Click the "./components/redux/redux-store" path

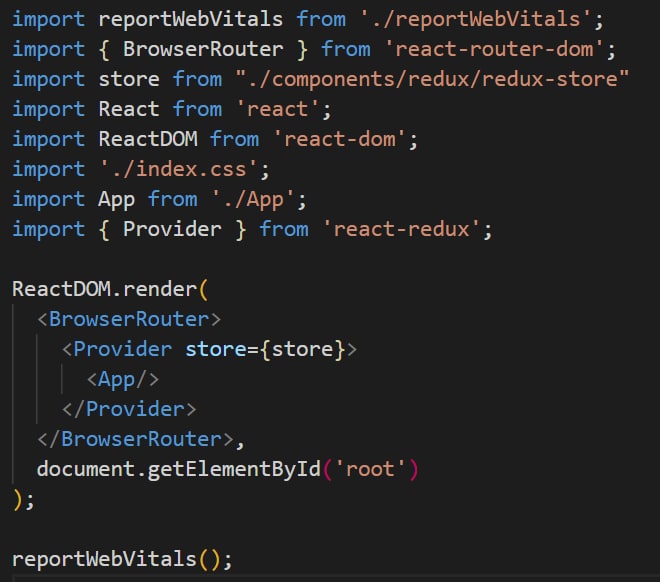pyautogui.click(x=432, y=79)
